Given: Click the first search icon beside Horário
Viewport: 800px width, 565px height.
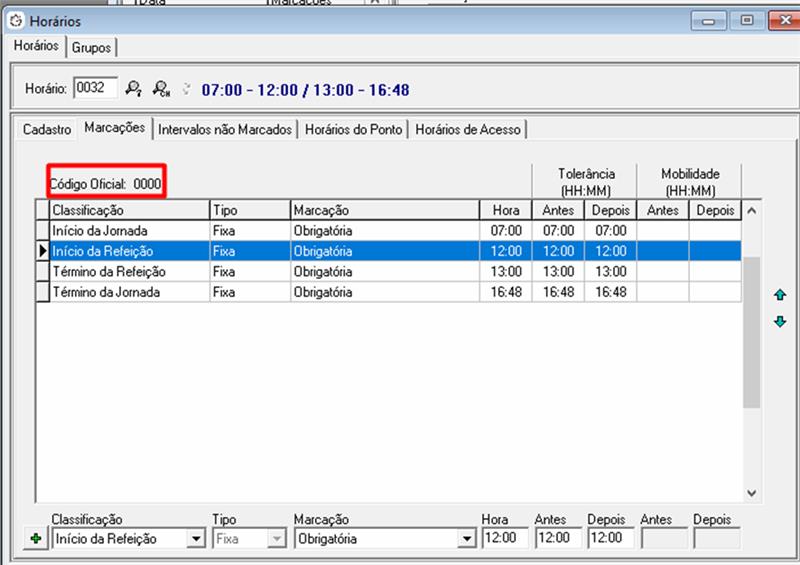Looking at the screenshot, I should coord(134,90).
